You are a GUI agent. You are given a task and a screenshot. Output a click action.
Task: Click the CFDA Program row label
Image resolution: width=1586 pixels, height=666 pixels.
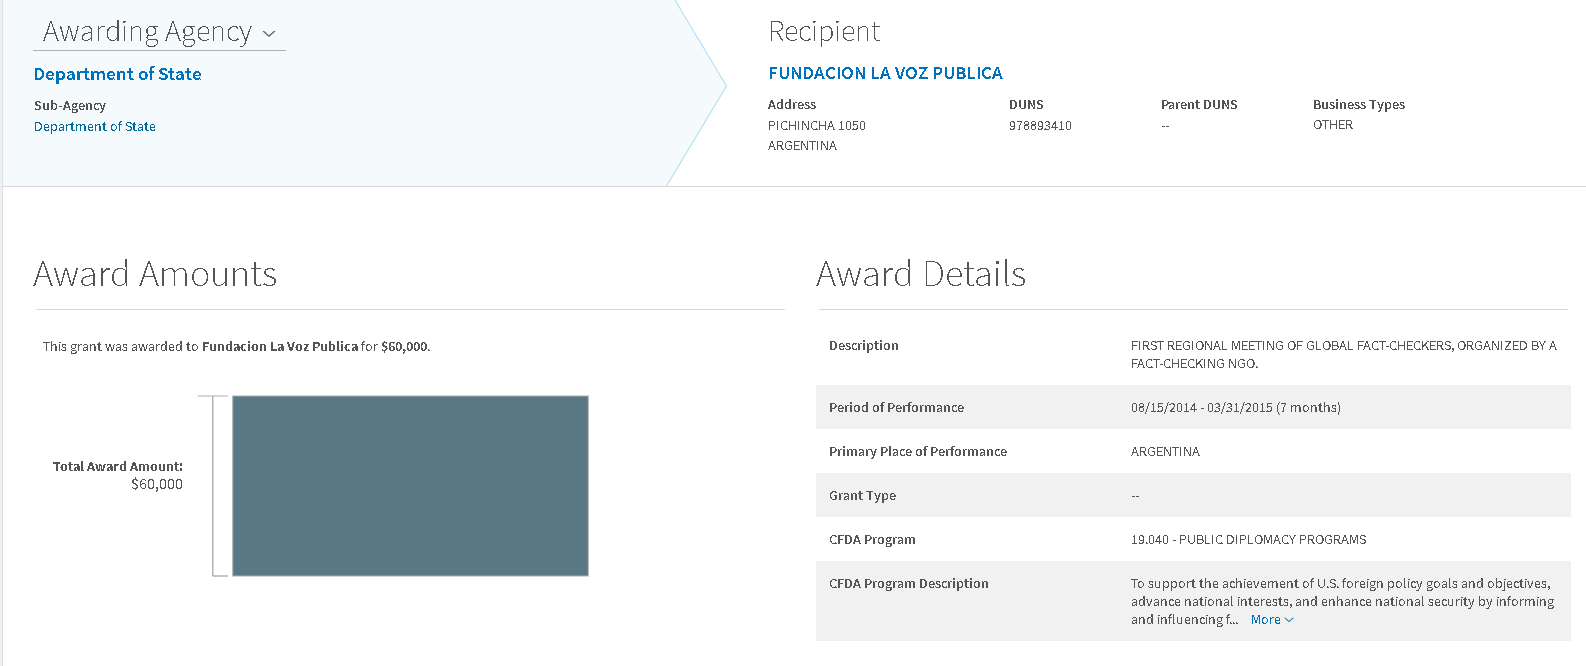[x=872, y=540]
